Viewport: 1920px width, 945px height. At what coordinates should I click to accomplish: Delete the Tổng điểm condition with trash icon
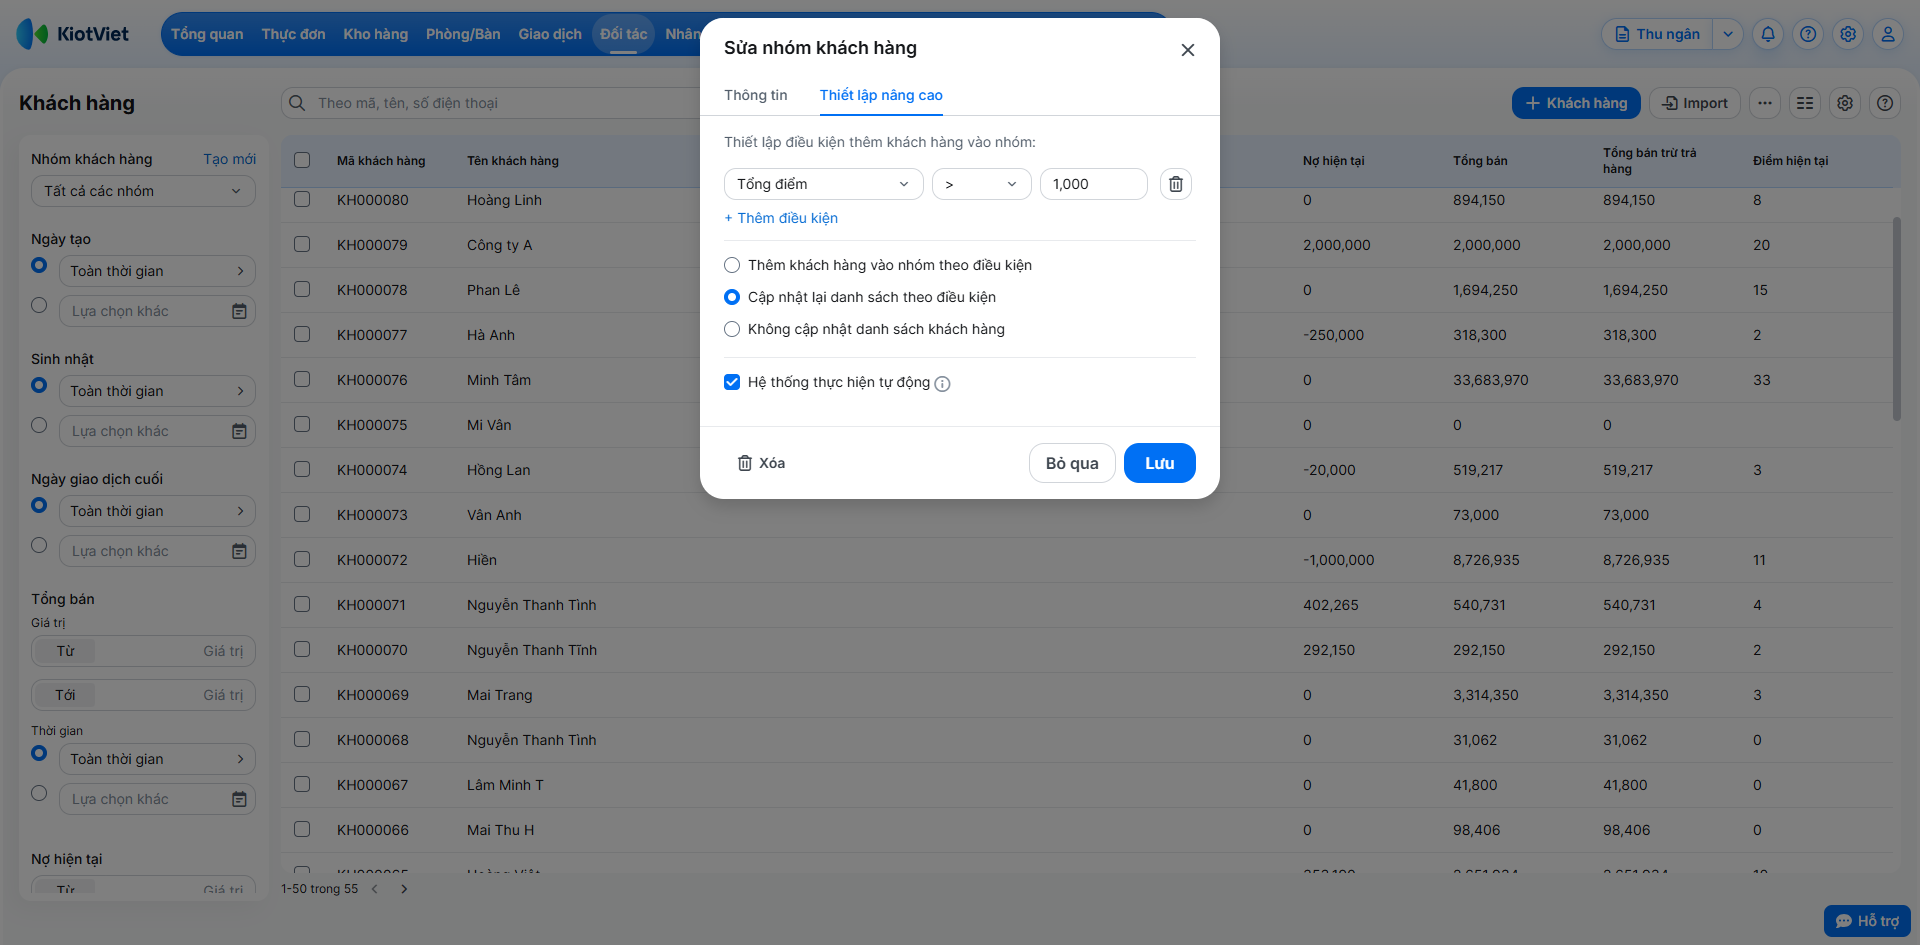1176,184
